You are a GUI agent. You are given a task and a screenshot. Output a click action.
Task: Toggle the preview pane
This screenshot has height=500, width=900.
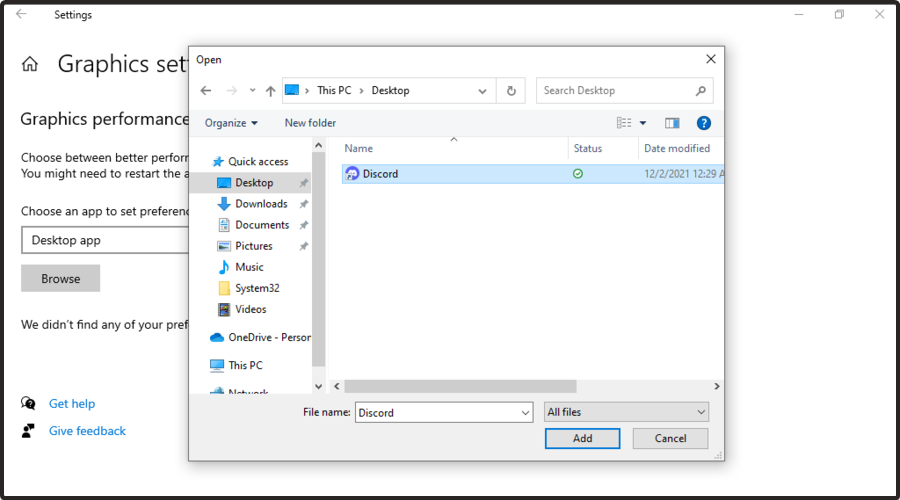pos(672,123)
